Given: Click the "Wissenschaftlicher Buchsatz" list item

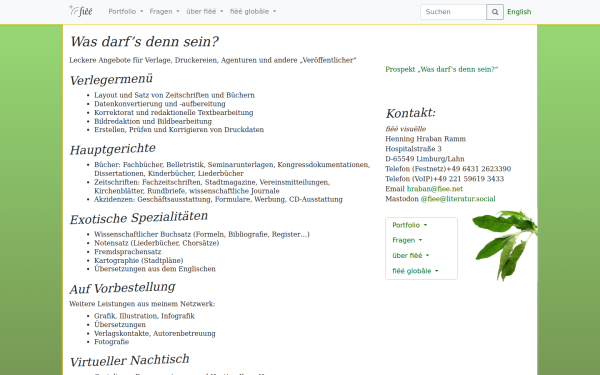Looking at the screenshot, I should pos(202,234).
